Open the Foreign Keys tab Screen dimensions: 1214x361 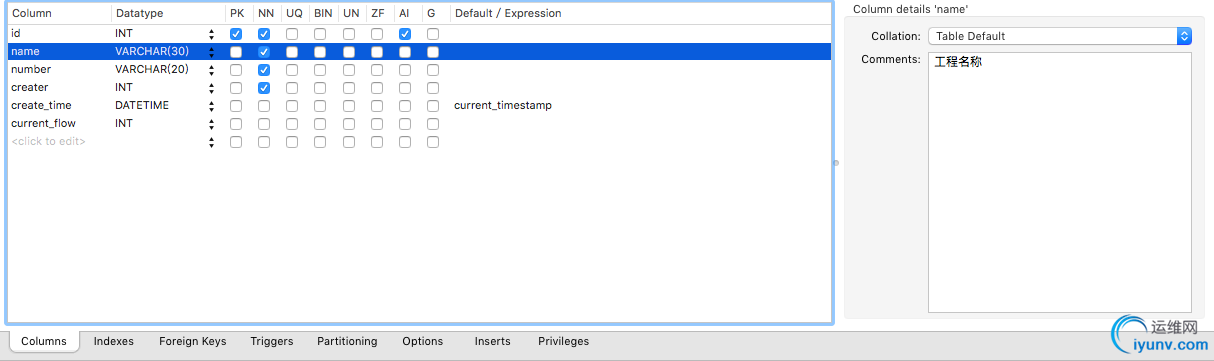point(193,341)
